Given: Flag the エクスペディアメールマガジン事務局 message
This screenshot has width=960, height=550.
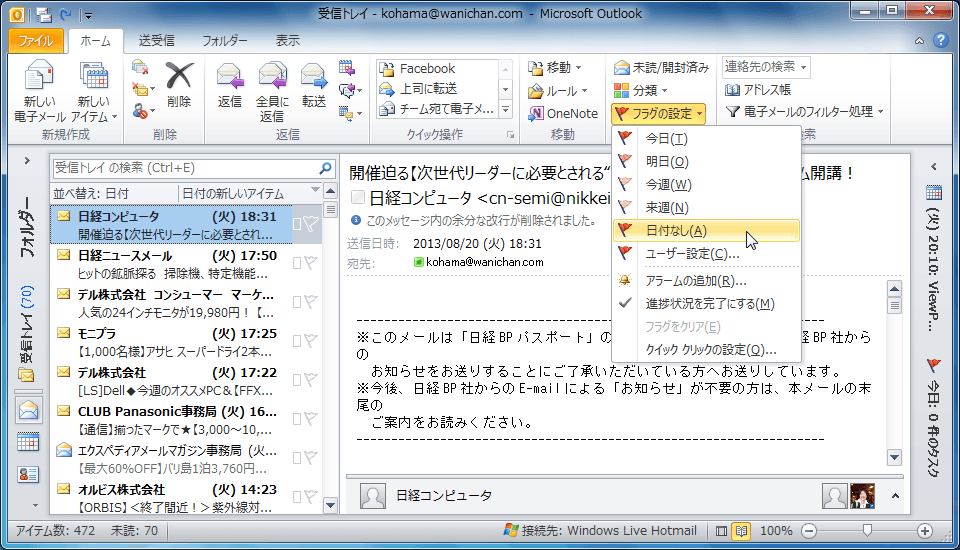Looking at the screenshot, I should pyautogui.click(x=311, y=458).
